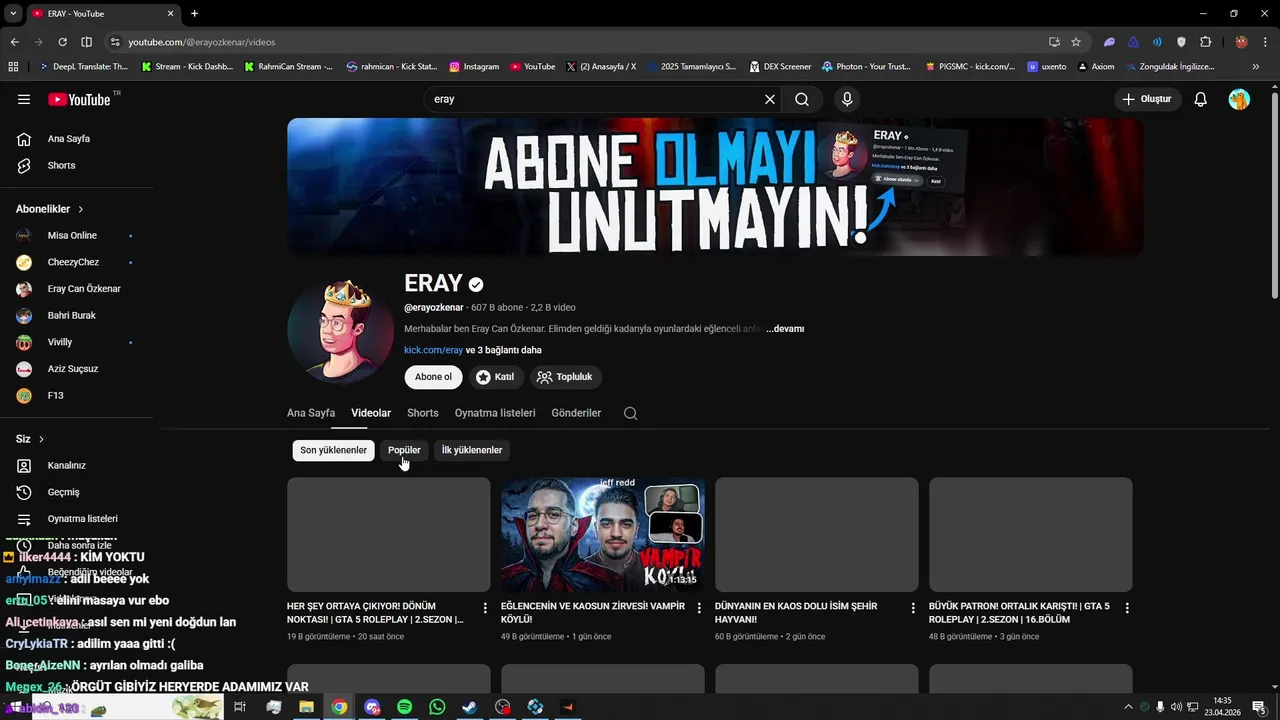The width and height of the screenshot is (1280, 720).
Task: Open the Aziz Suçsuz subscription
Action: point(78,369)
